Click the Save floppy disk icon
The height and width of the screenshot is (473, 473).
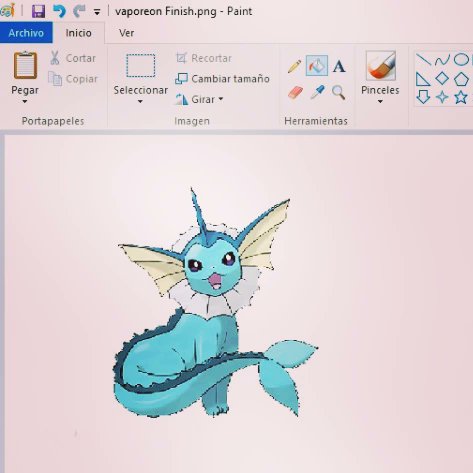pyautogui.click(x=38, y=11)
